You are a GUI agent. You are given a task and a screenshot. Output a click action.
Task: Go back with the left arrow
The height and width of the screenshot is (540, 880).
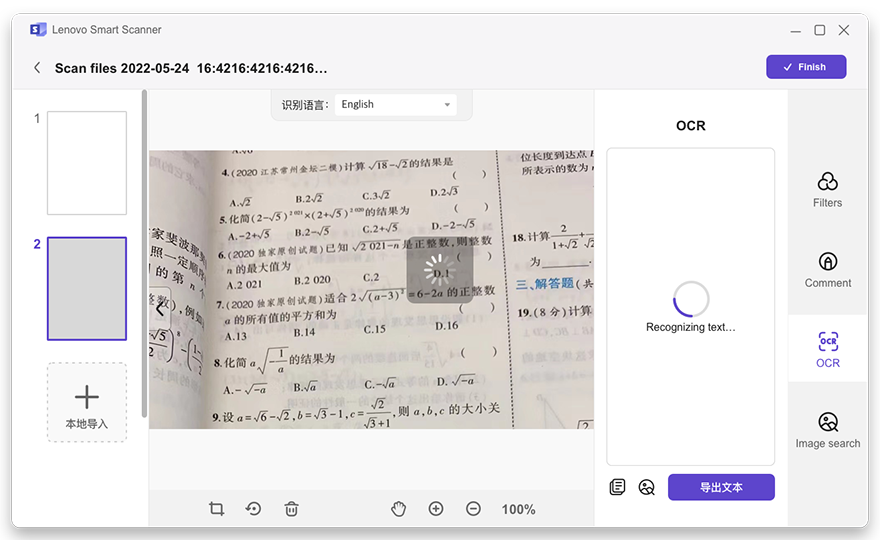click(x=37, y=68)
